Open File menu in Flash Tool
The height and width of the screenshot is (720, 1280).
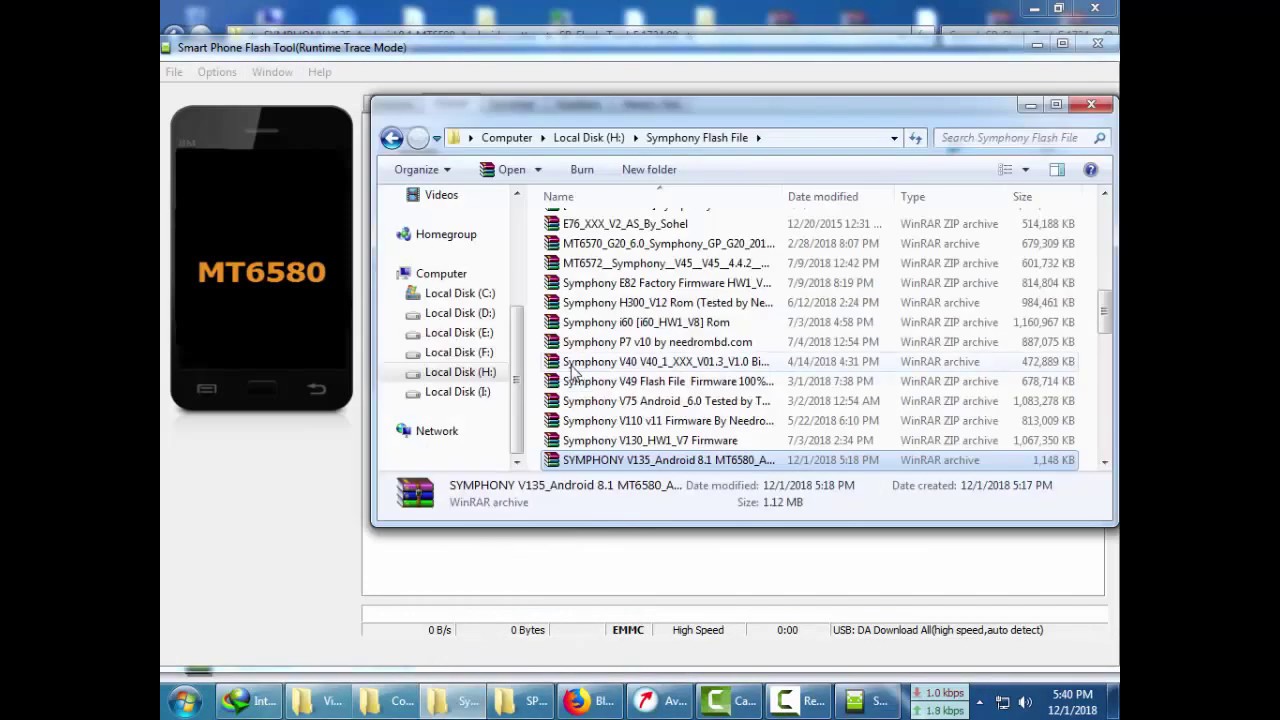tap(174, 72)
